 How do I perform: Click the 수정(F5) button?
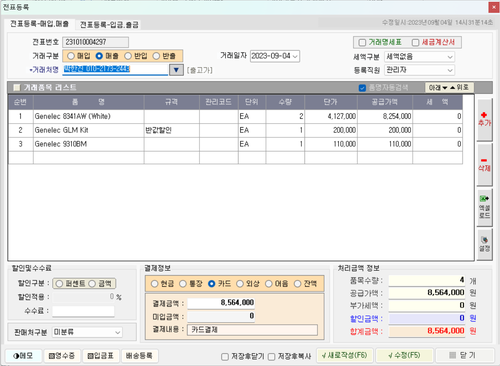click(x=404, y=355)
